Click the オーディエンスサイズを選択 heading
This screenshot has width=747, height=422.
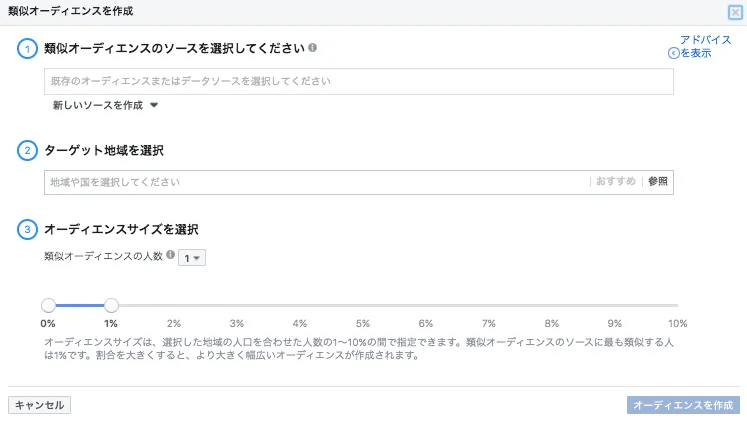pyautogui.click(x=121, y=230)
